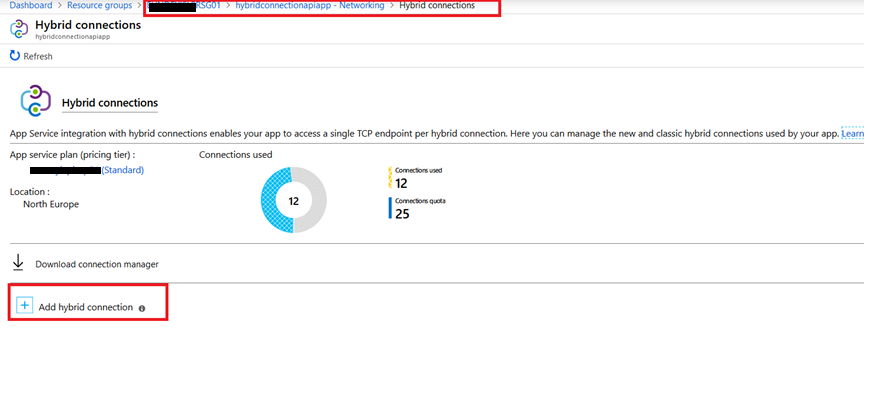Refresh the hybrid connections list
This screenshot has width=873, height=395.
pos(31,56)
